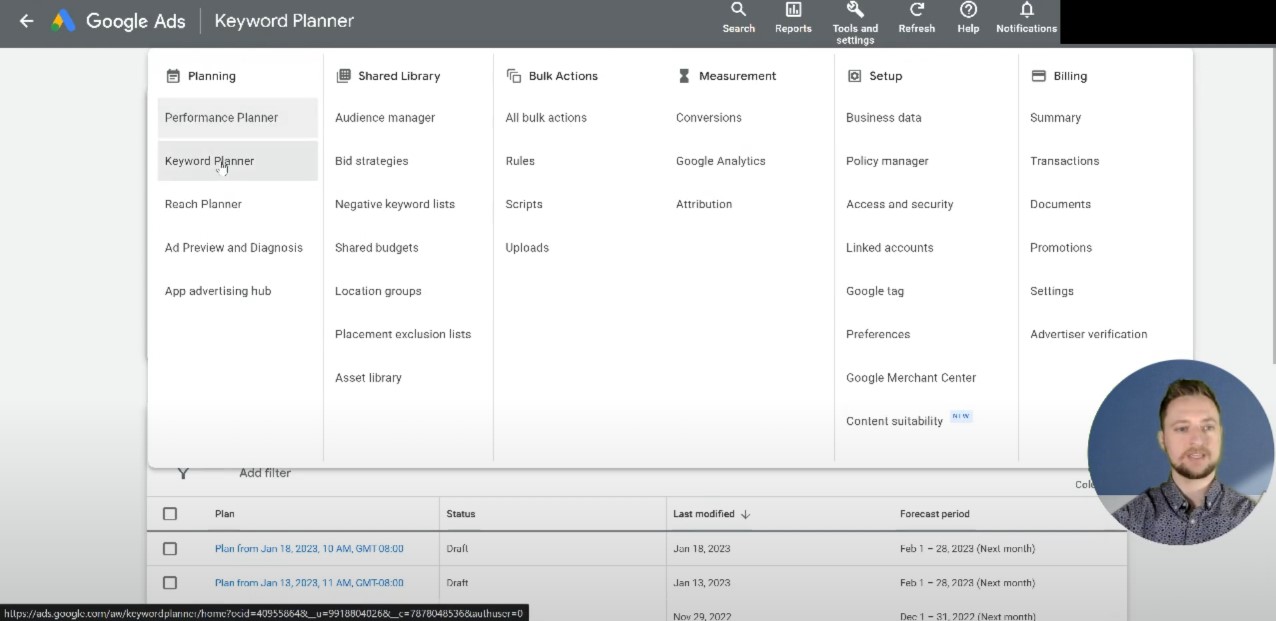Click the Setup gear-box icon
The width and height of the screenshot is (1276, 621).
pos(854,76)
